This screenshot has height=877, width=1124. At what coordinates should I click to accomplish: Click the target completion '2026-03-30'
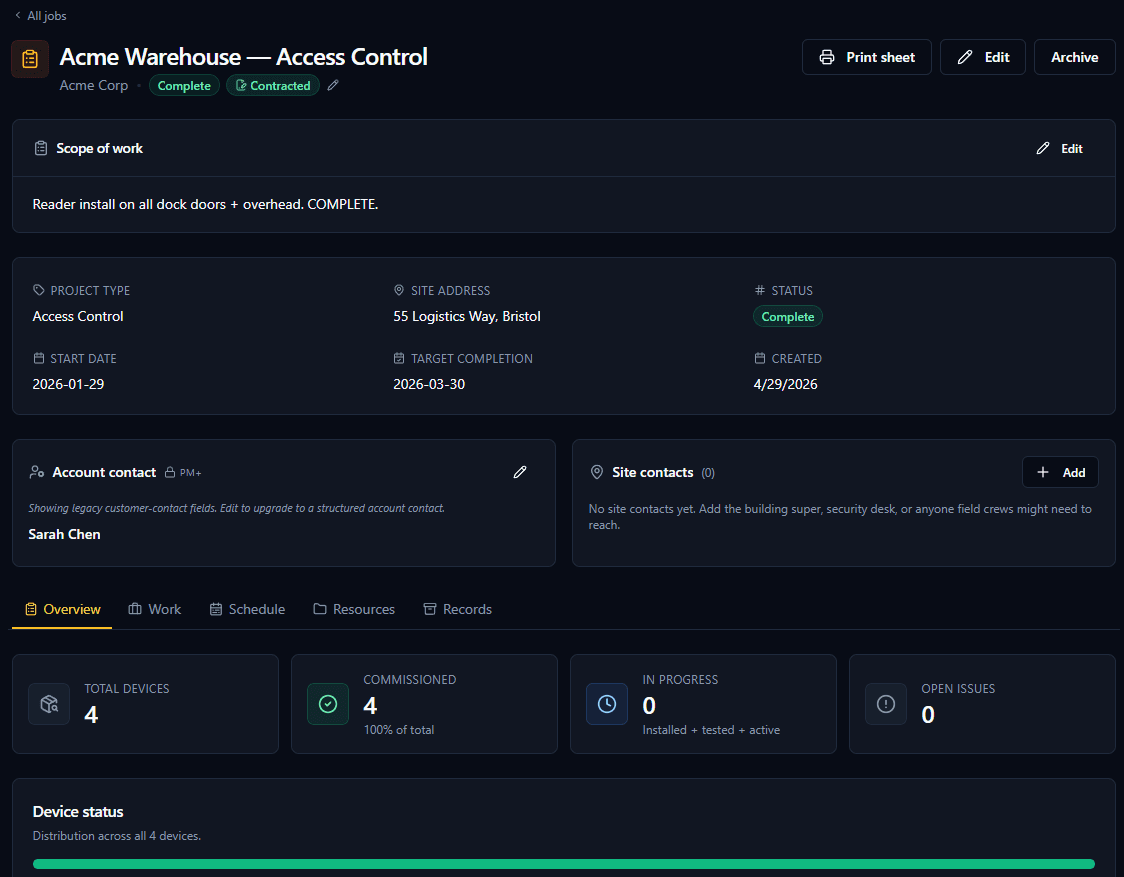[429, 384]
